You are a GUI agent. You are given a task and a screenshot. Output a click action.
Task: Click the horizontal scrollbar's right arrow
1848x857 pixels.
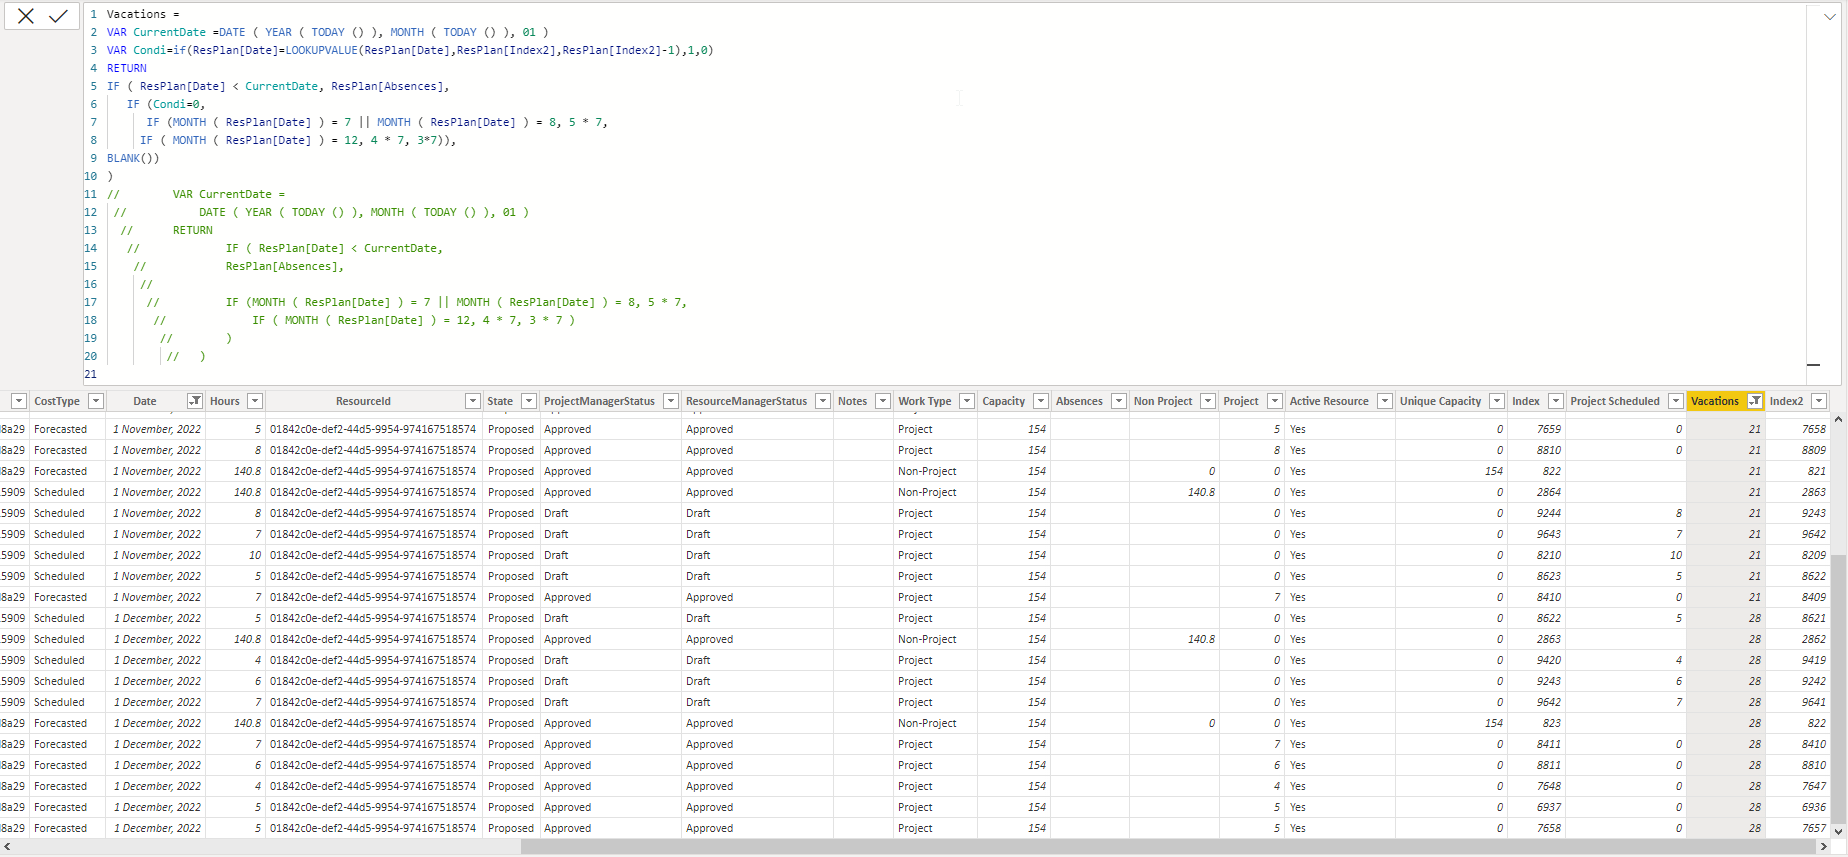[1824, 847]
